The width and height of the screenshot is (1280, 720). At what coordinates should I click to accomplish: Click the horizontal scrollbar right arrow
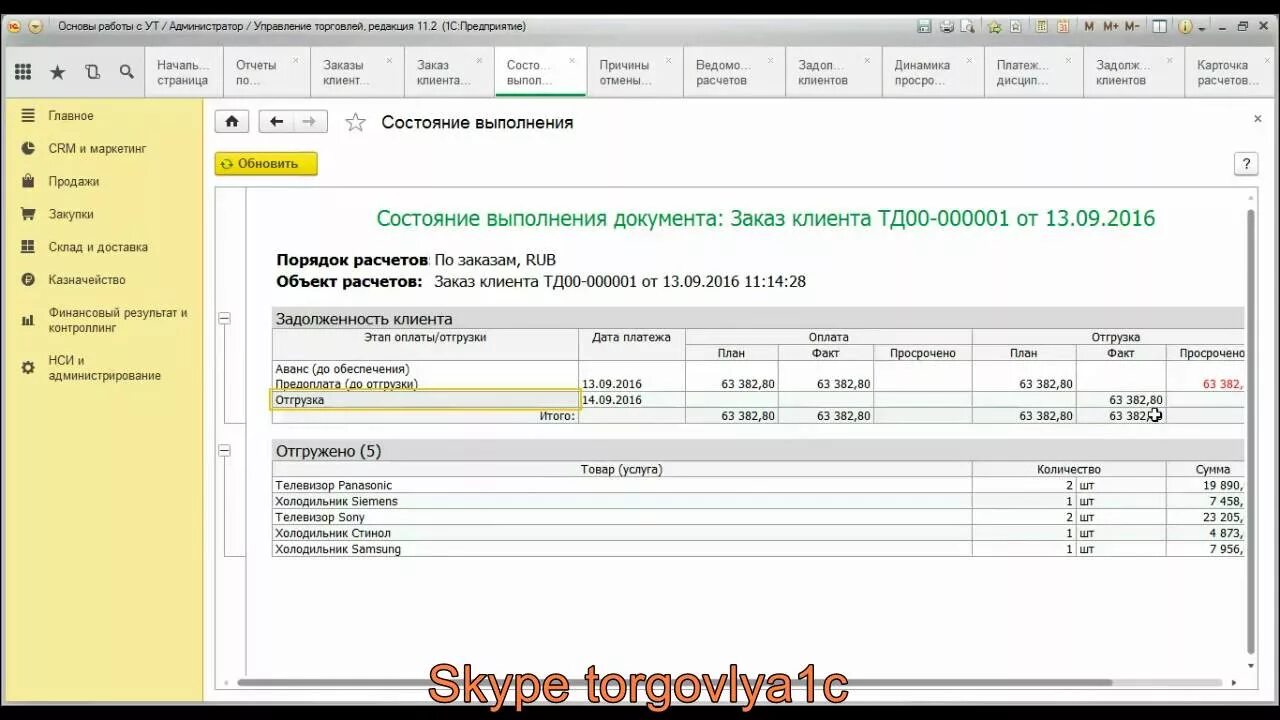tap(1235, 683)
